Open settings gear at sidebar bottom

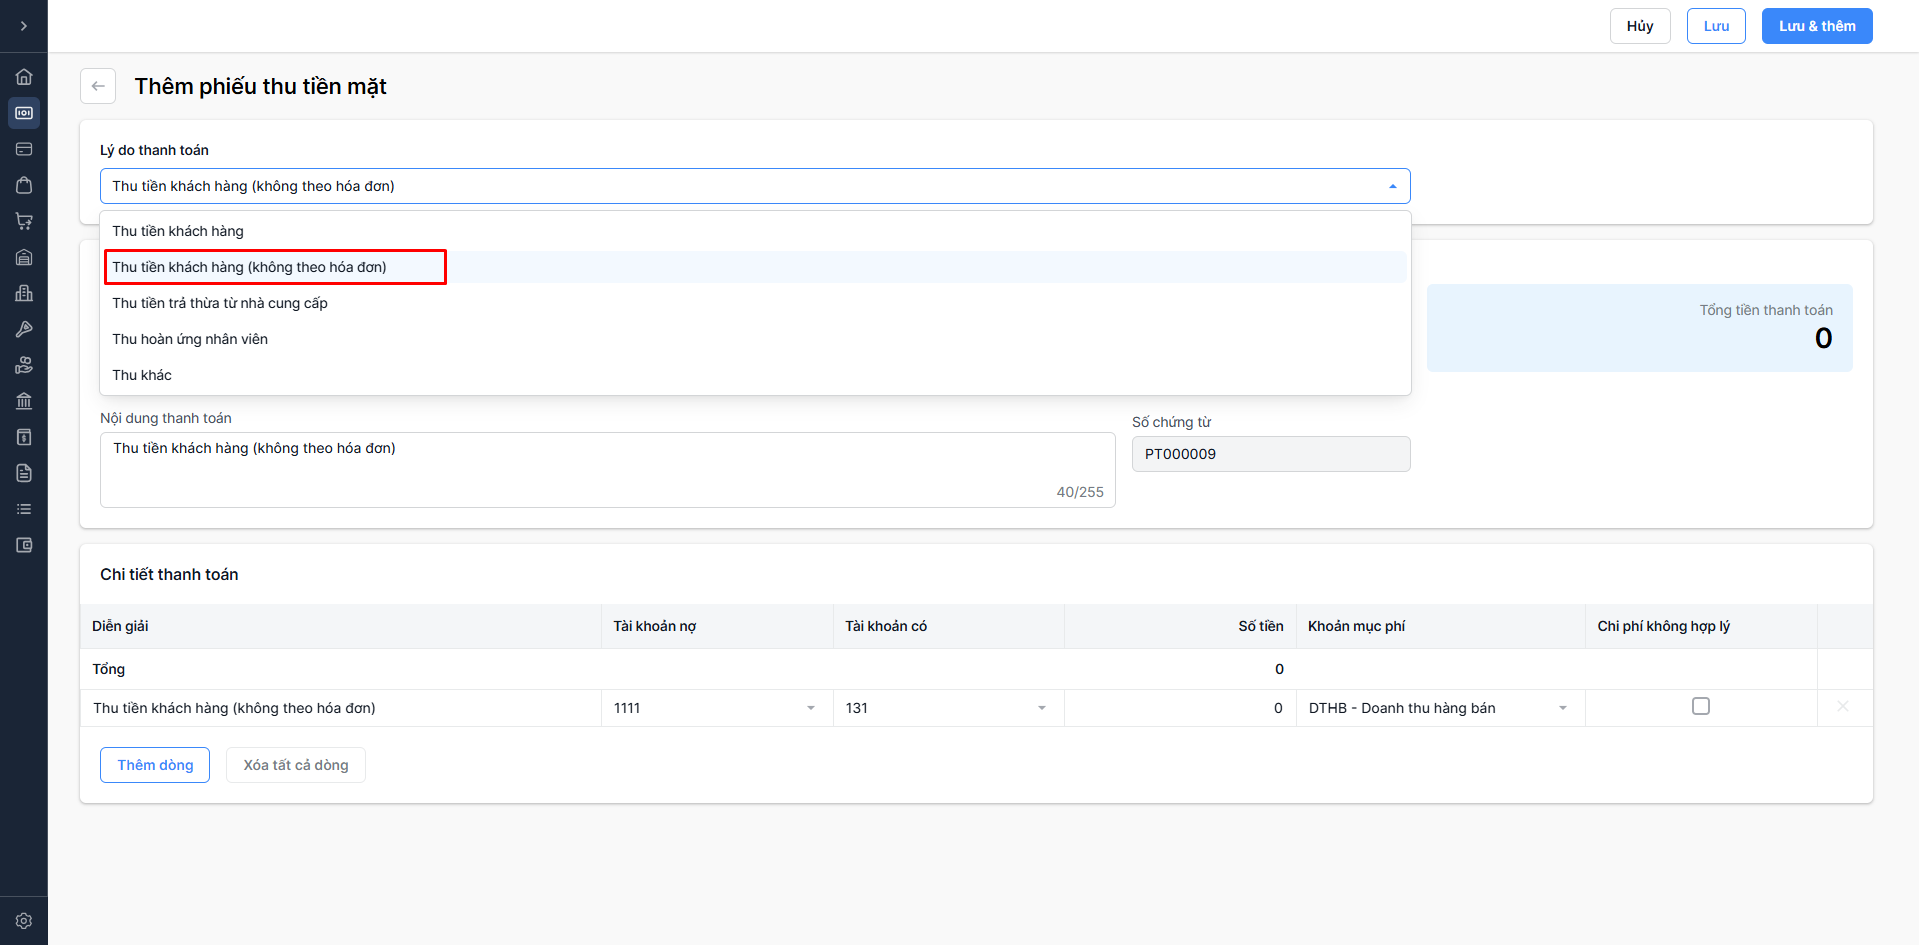pyautogui.click(x=24, y=921)
